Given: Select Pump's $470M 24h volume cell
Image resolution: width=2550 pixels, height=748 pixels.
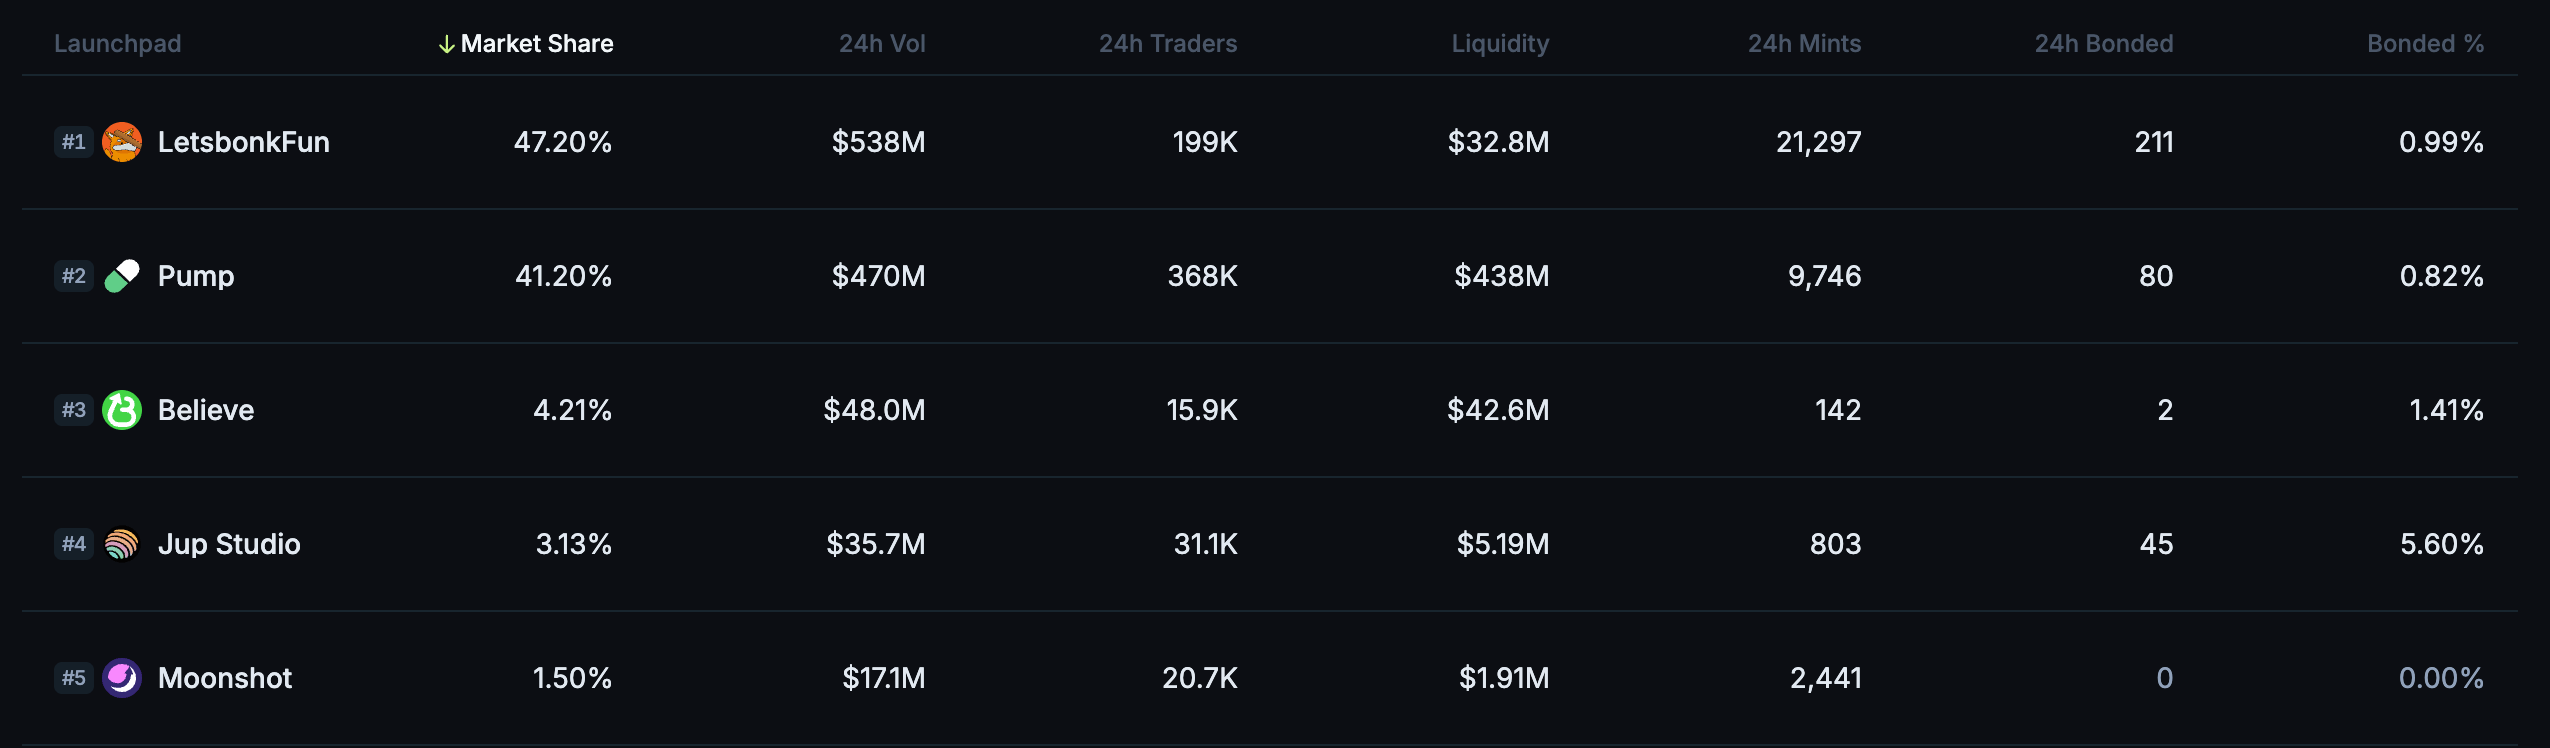Looking at the screenshot, I should pos(878,276).
